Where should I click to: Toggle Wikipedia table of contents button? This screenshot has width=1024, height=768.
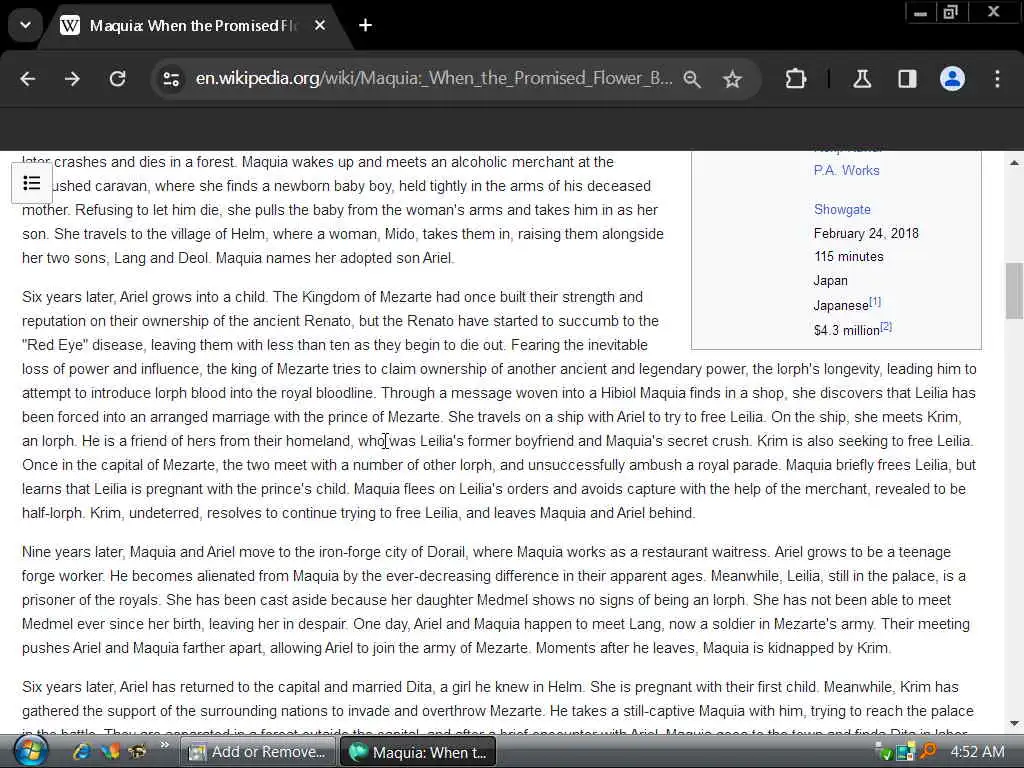(32, 183)
